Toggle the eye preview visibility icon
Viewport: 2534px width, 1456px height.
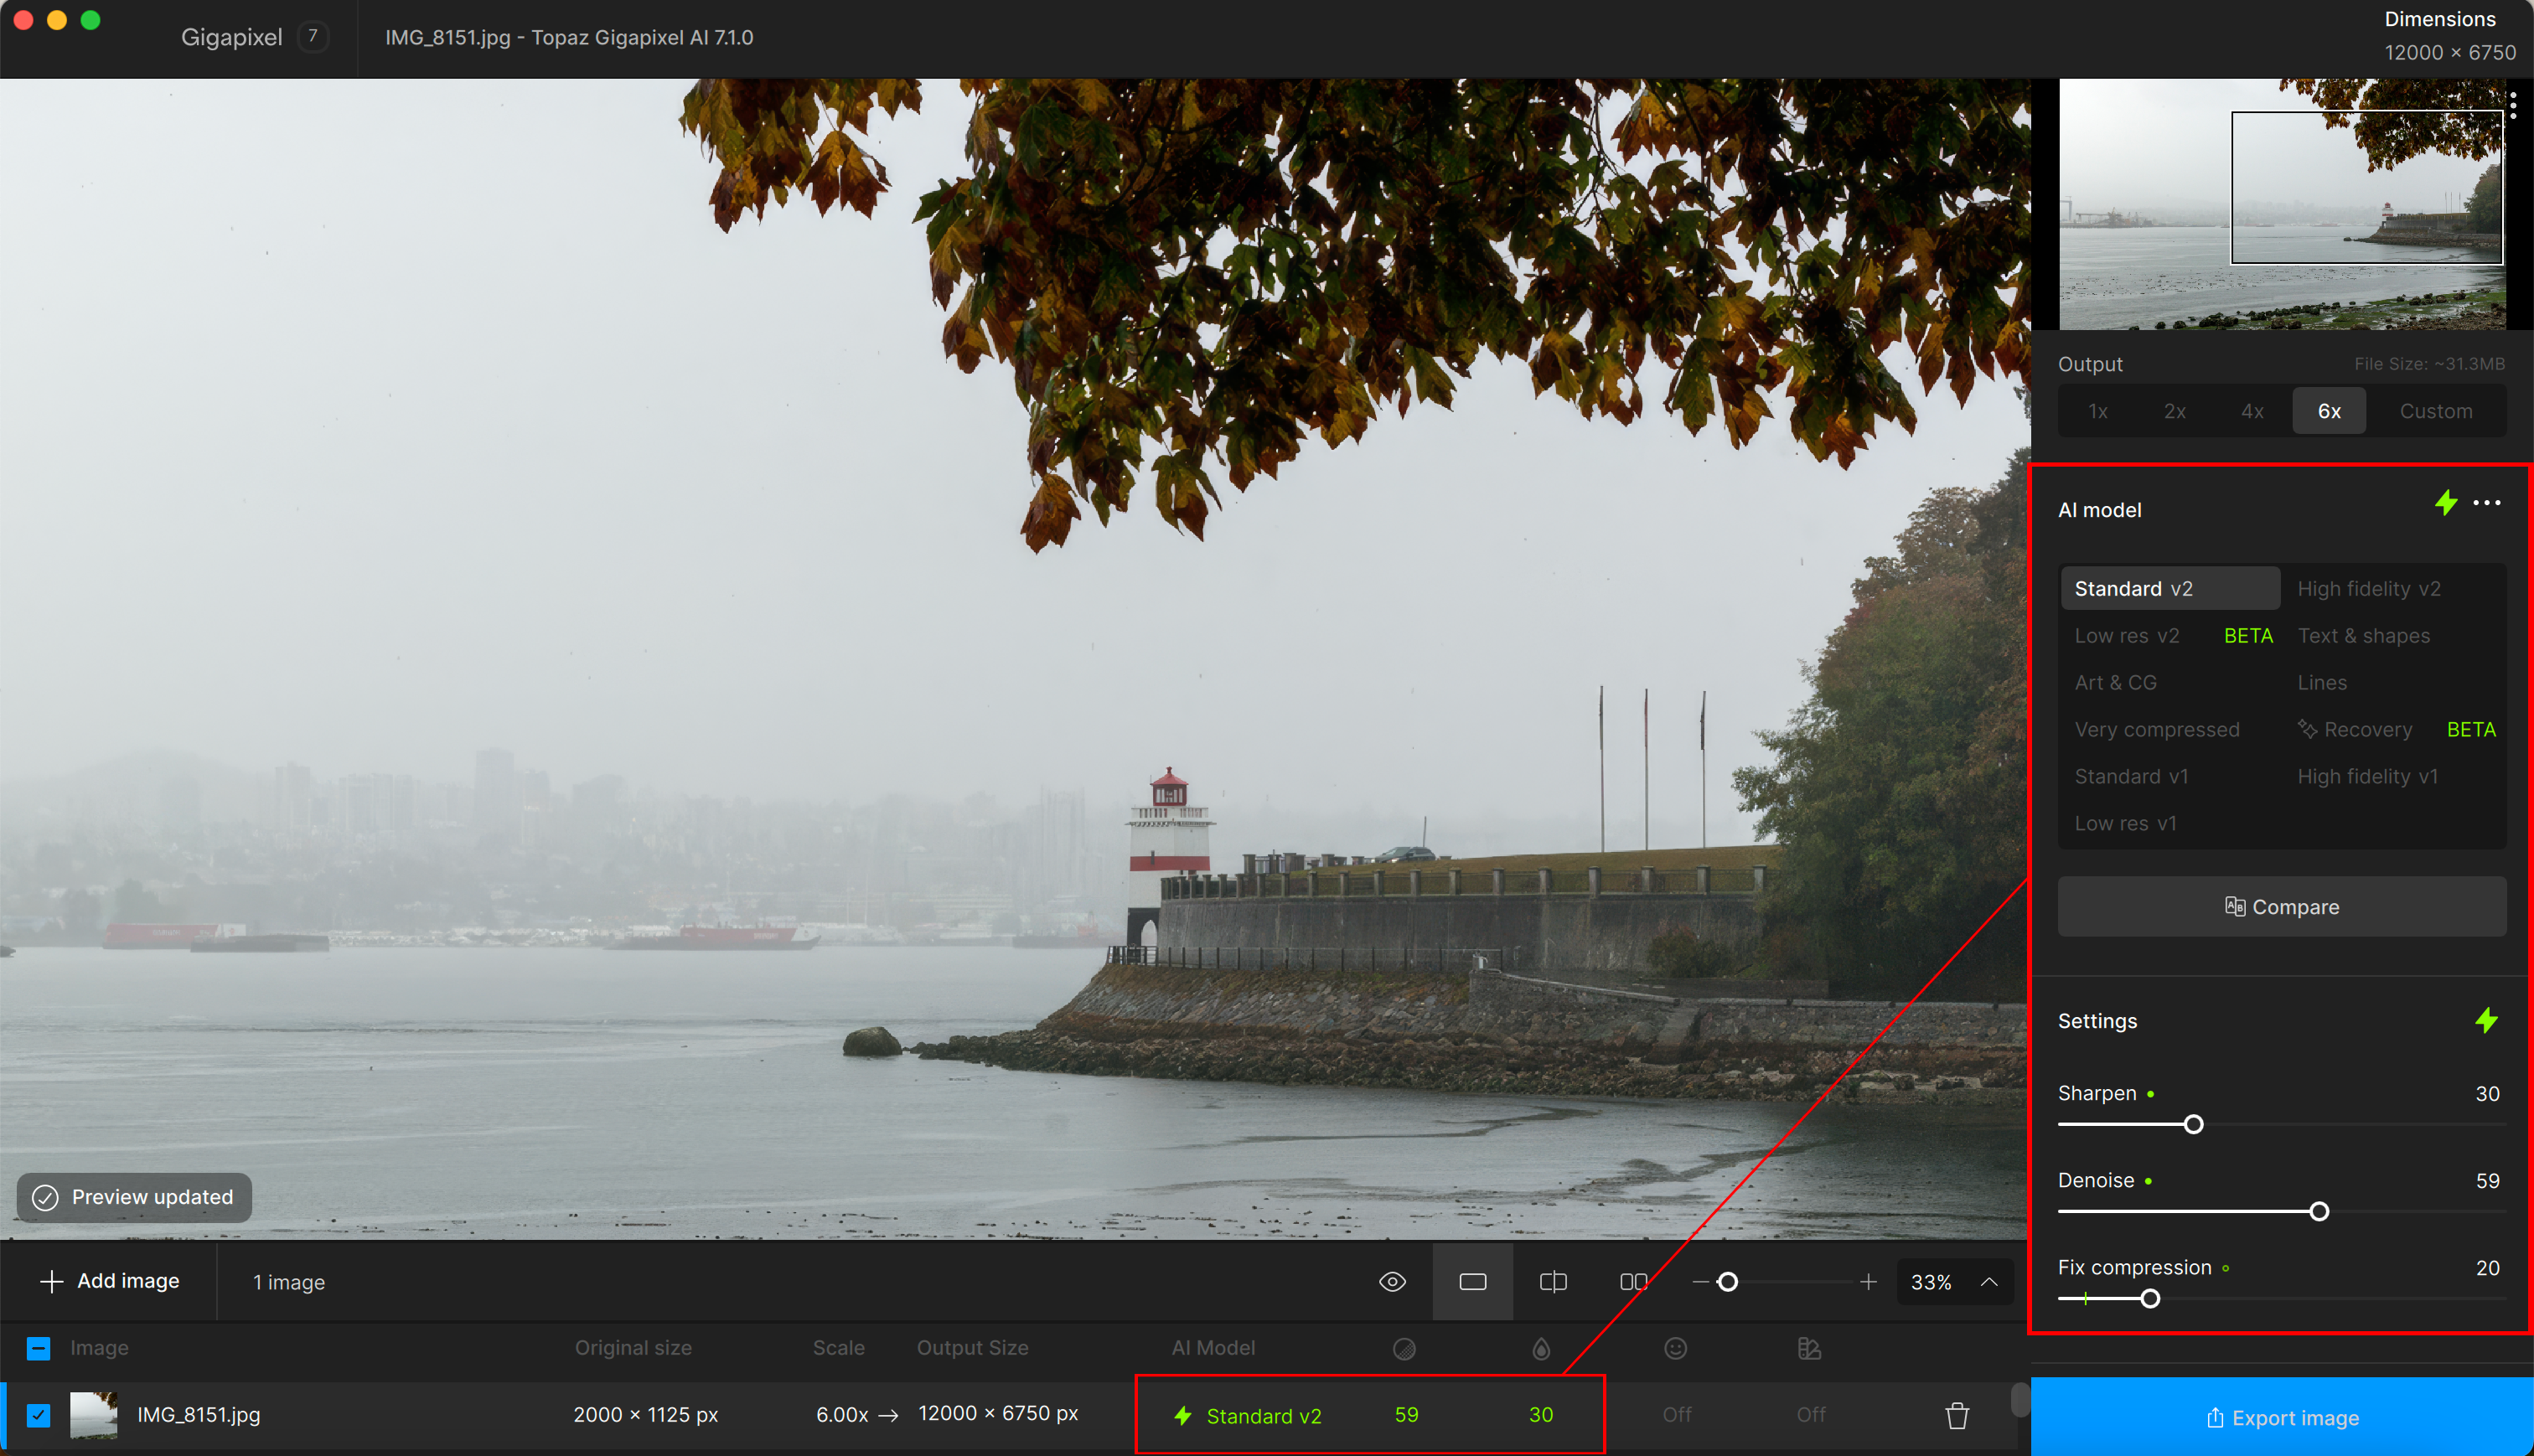pos(1392,1282)
